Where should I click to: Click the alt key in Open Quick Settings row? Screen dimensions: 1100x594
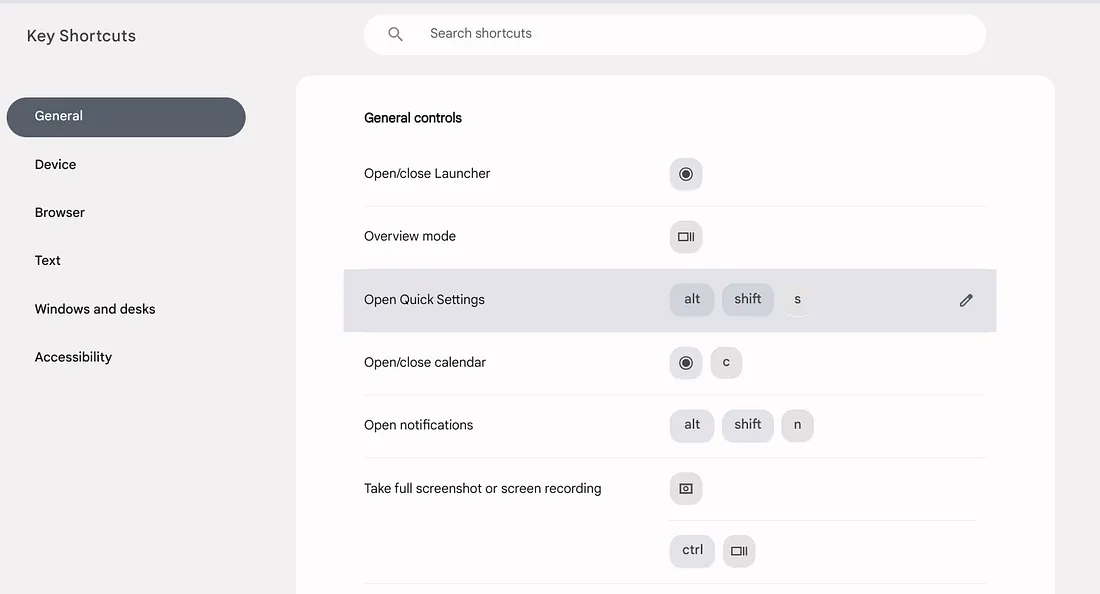(692, 299)
